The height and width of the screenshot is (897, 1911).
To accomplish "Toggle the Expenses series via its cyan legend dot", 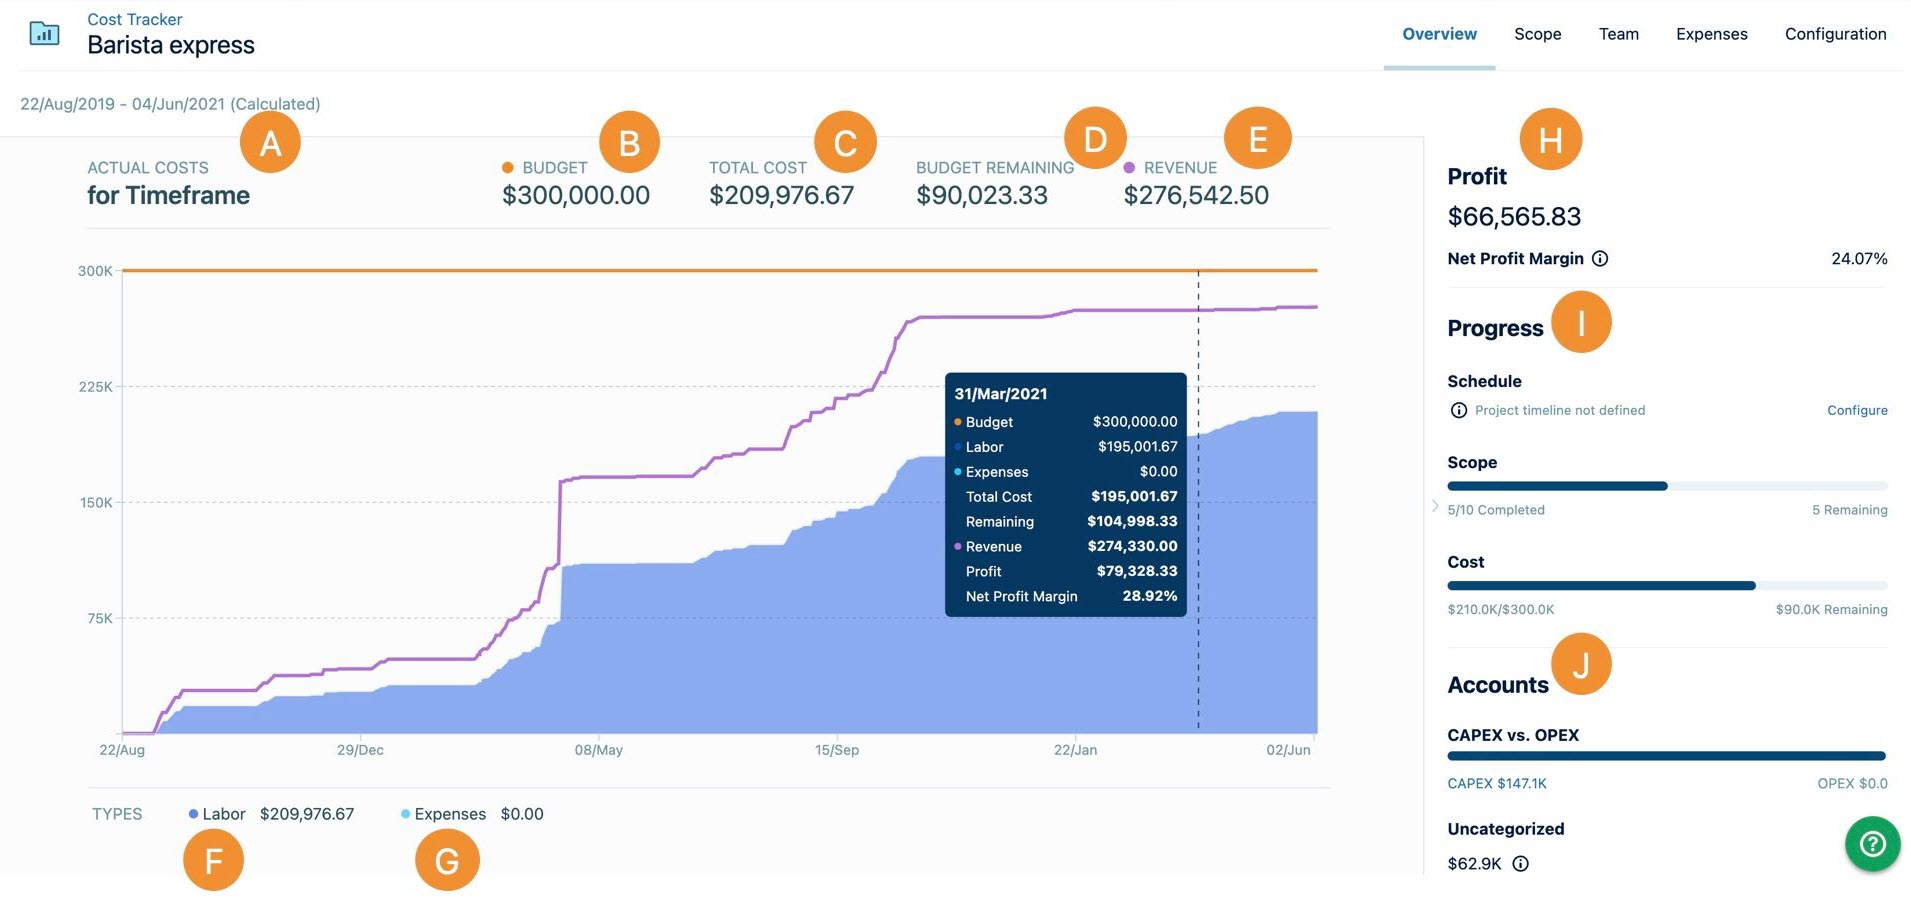I will pyautogui.click(x=404, y=813).
